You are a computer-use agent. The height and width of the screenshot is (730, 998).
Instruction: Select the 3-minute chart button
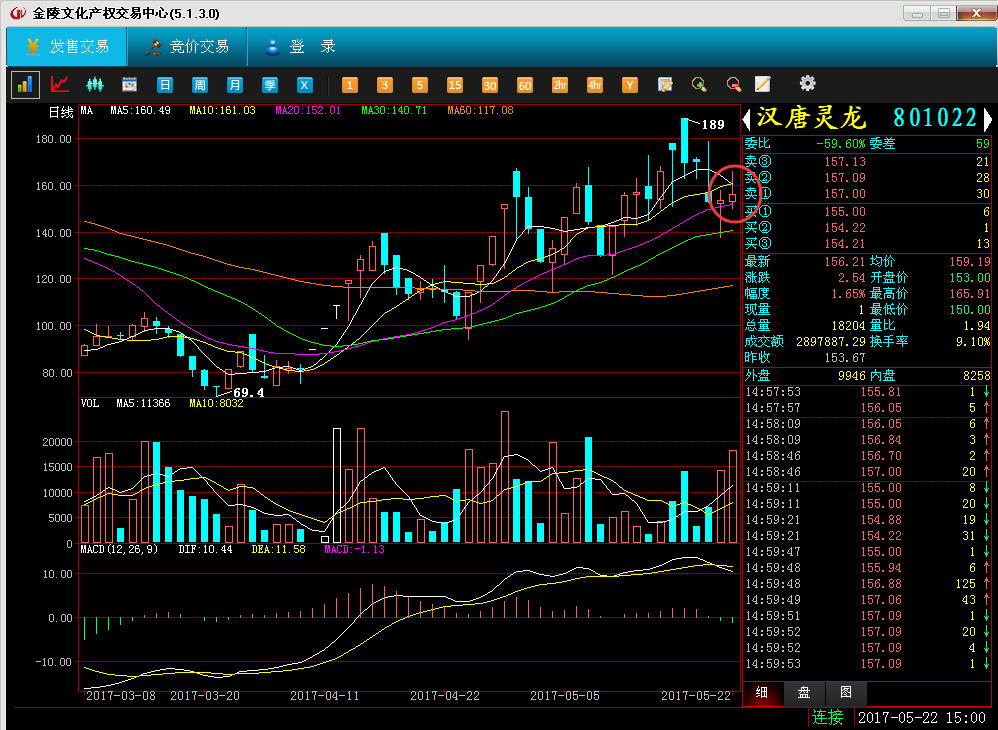pos(384,85)
